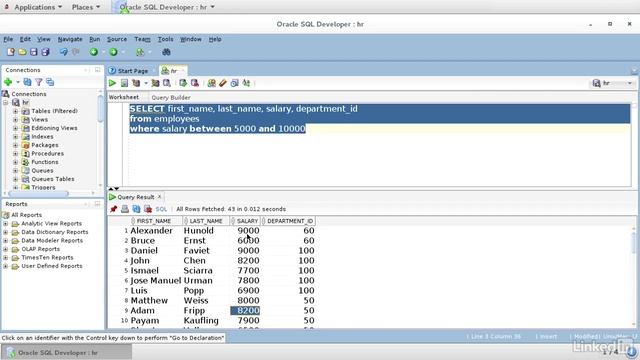Click the Run Script icon
Image resolution: width=640 pixels, height=360 pixels.
click(124, 83)
